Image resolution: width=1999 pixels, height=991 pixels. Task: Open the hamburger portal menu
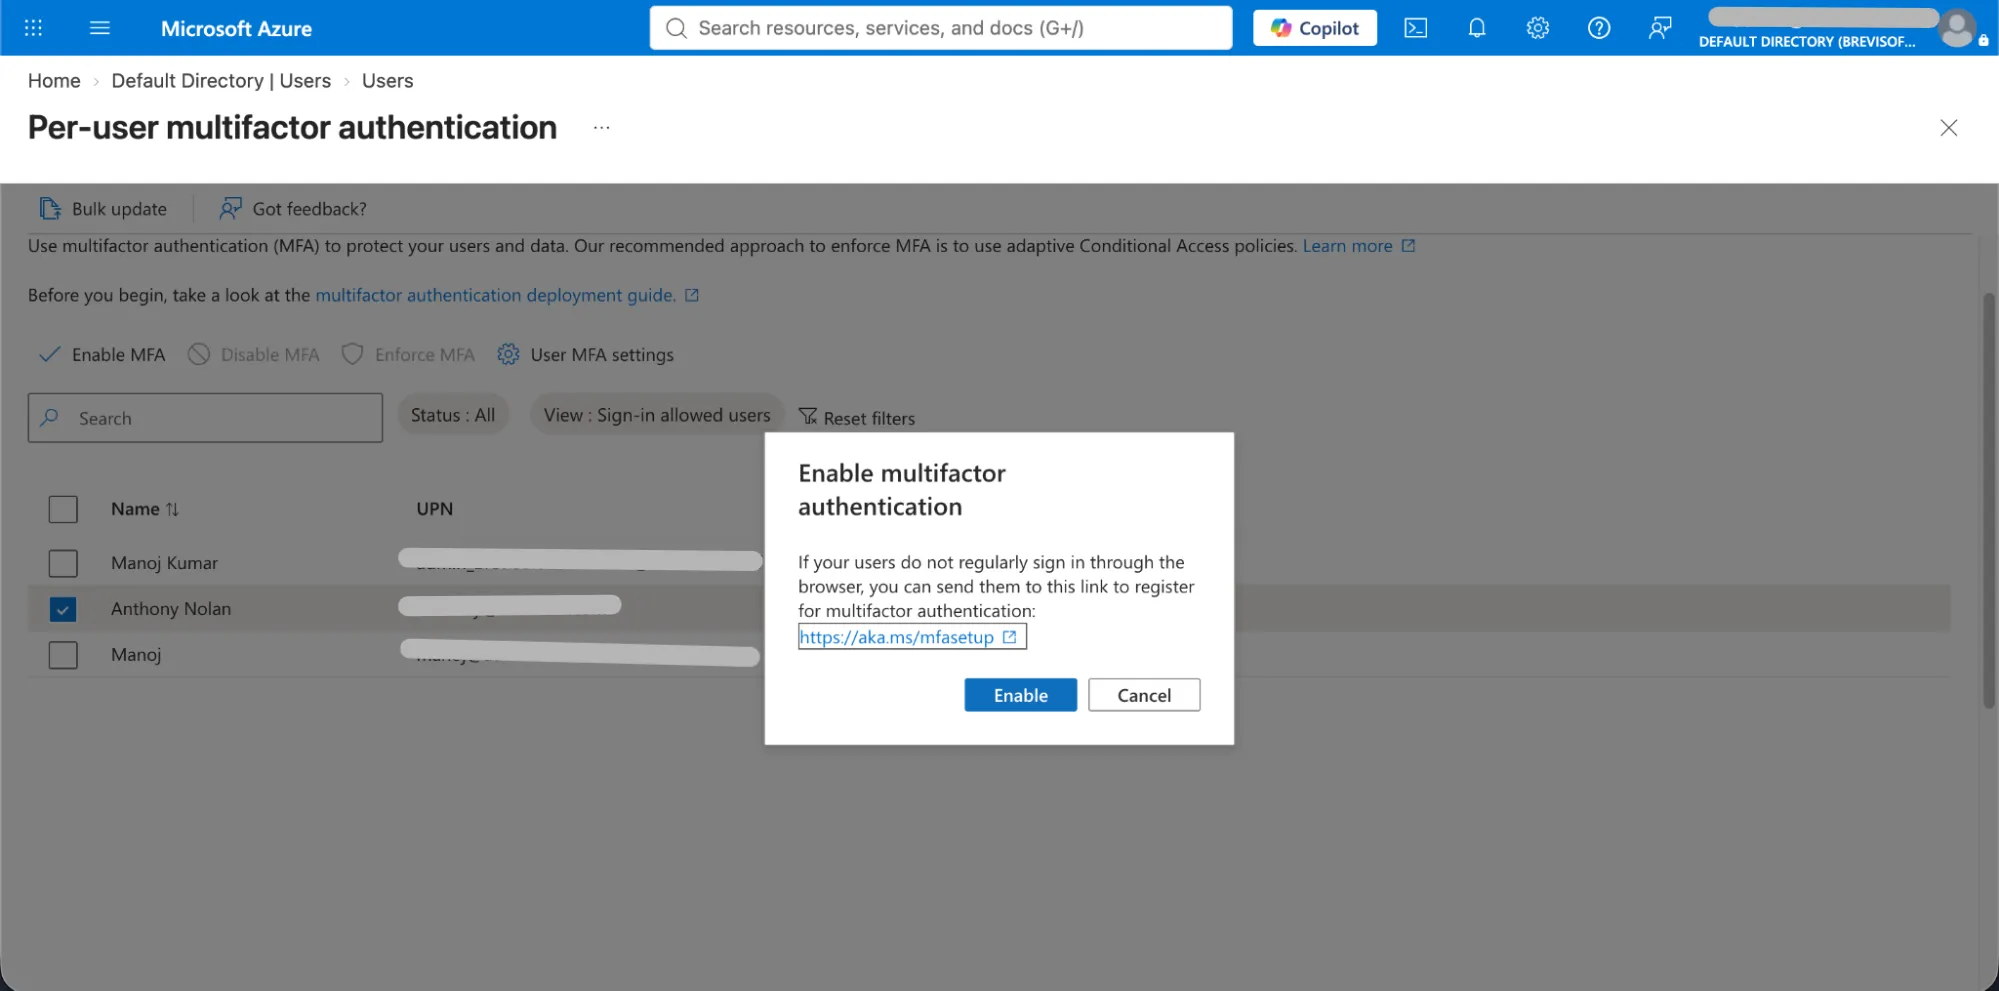(x=100, y=28)
